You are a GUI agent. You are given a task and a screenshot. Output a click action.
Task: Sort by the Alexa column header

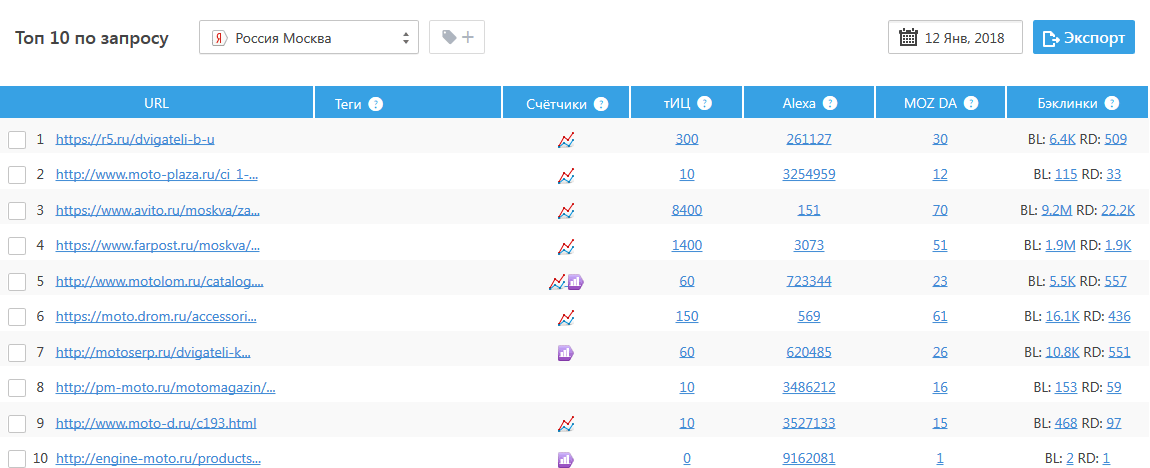coord(799,103)
